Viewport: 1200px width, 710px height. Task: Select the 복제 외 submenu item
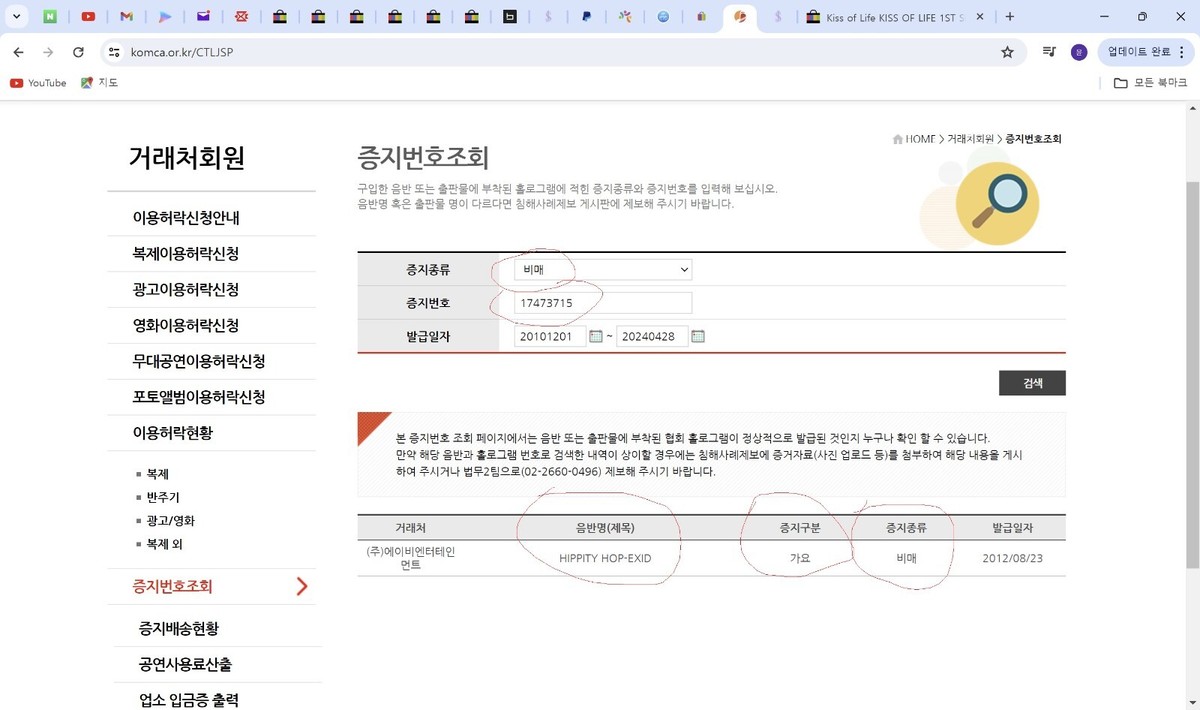coord(164,545)
